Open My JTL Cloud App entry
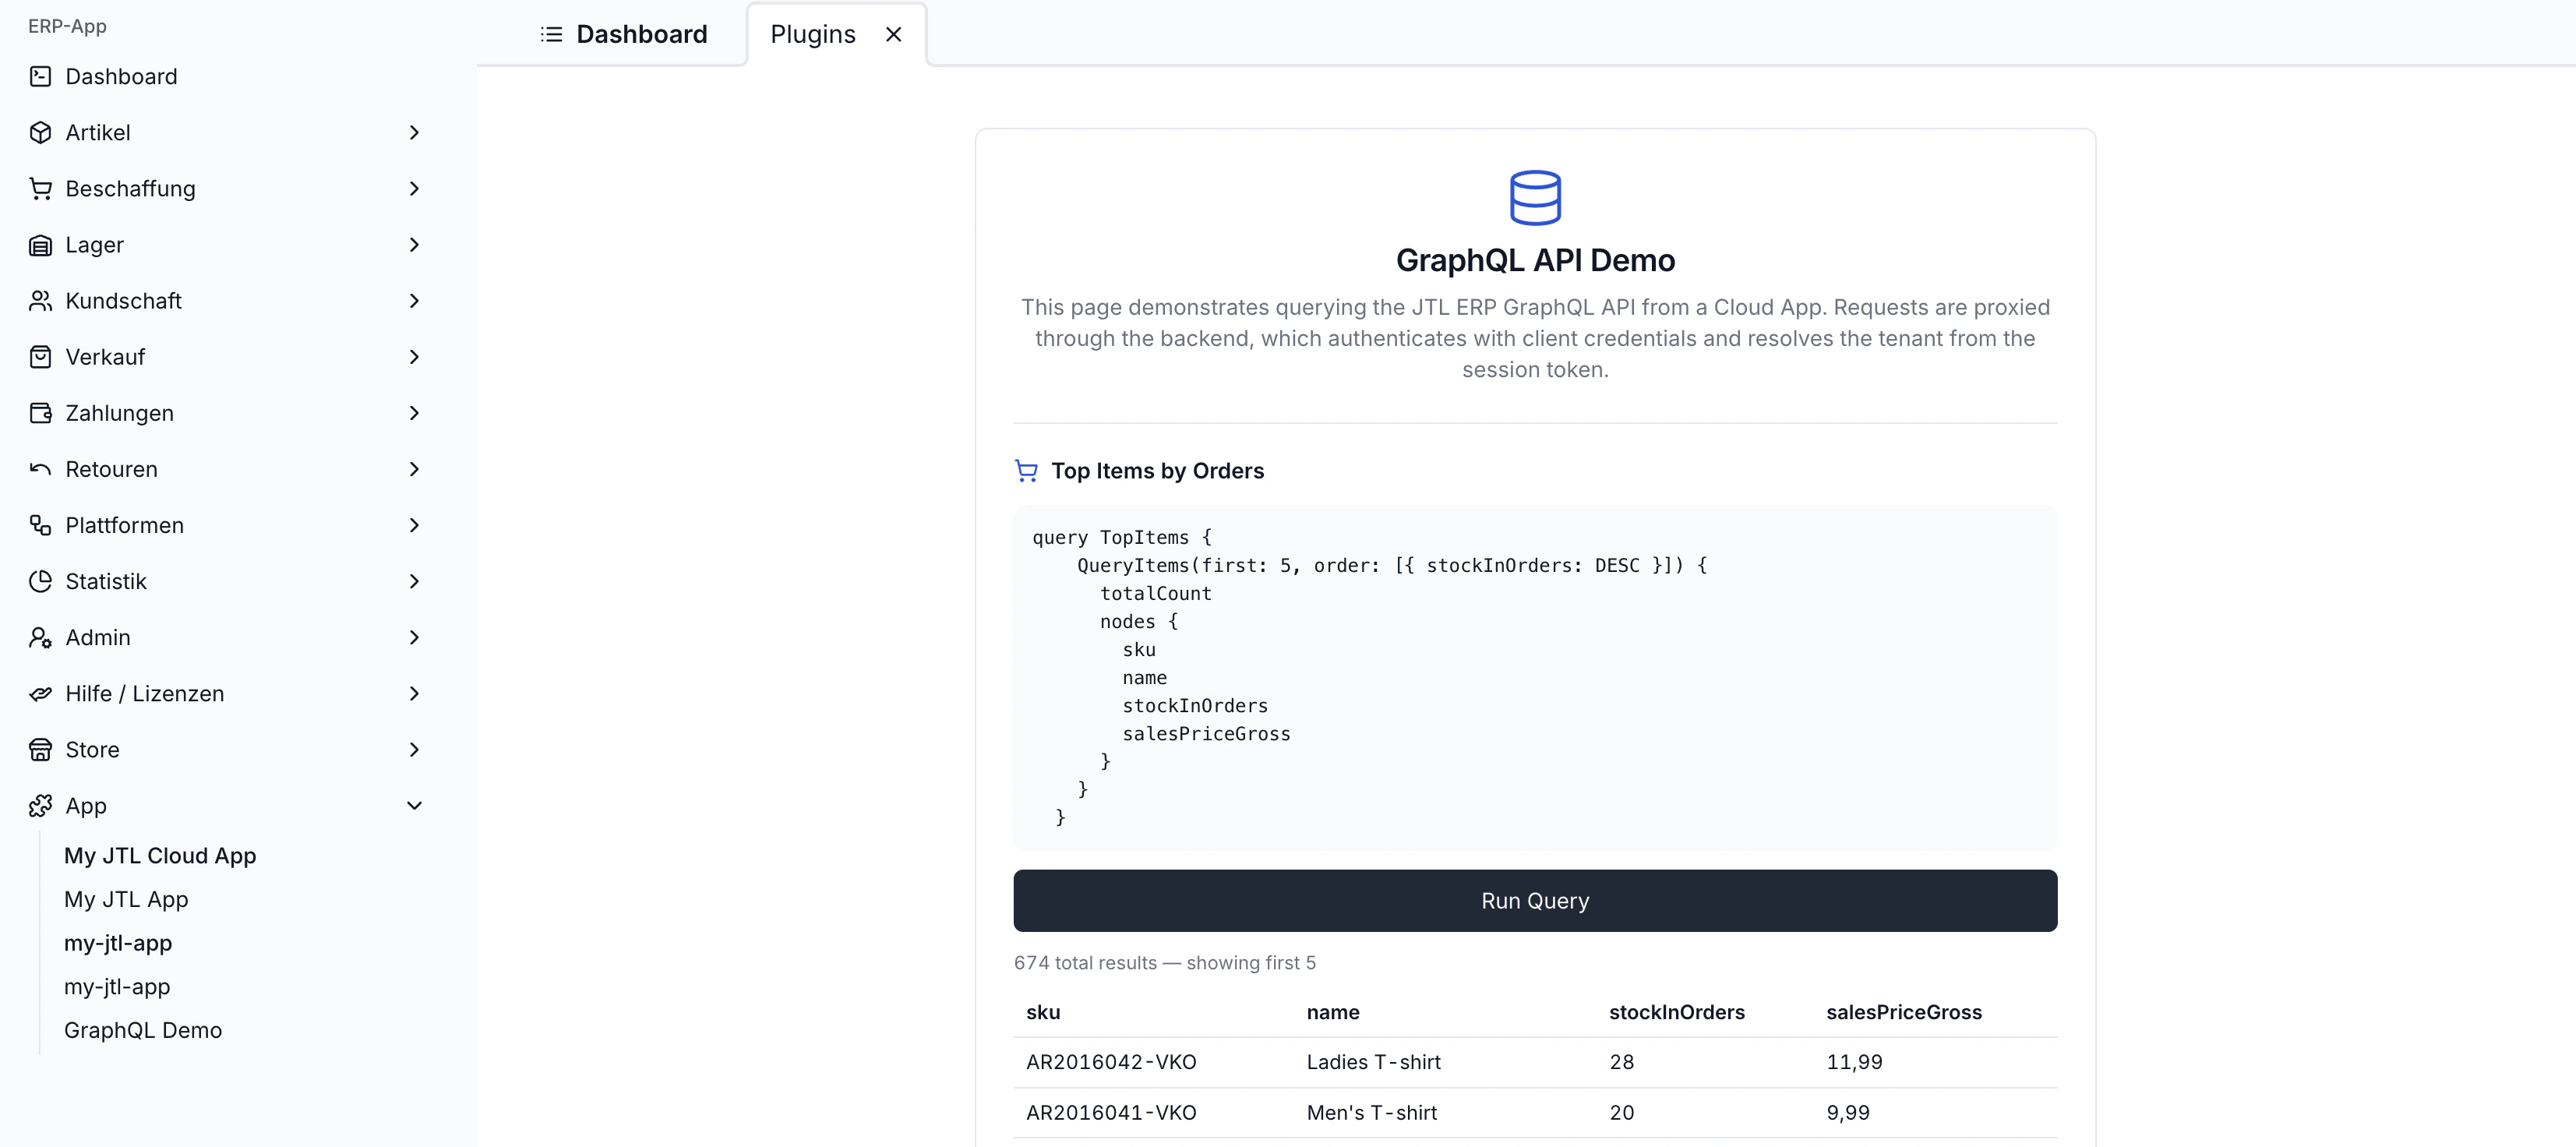The width and height of the screenshot is (2576, 1147). pos(160,856)
